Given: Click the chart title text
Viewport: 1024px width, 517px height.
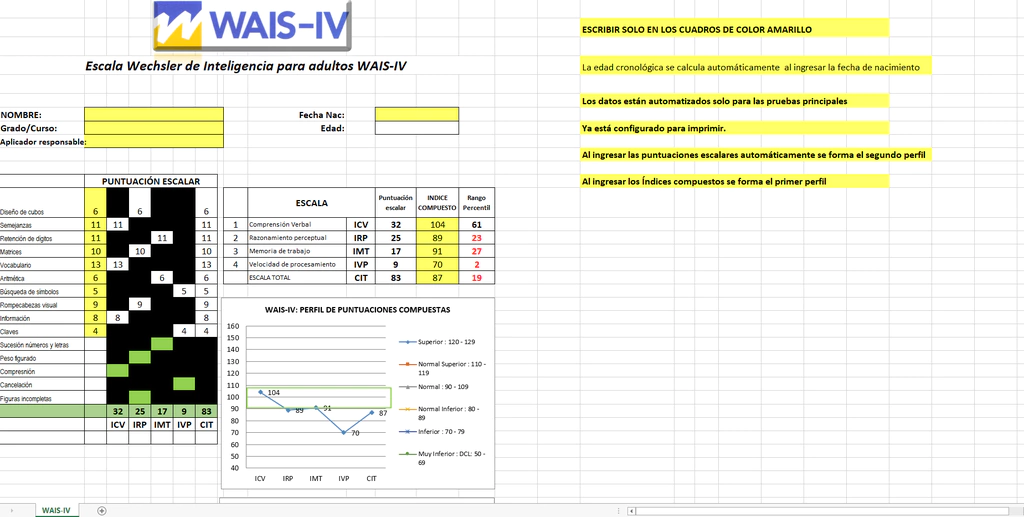Looking at the screenshot, I should (357, 310).
